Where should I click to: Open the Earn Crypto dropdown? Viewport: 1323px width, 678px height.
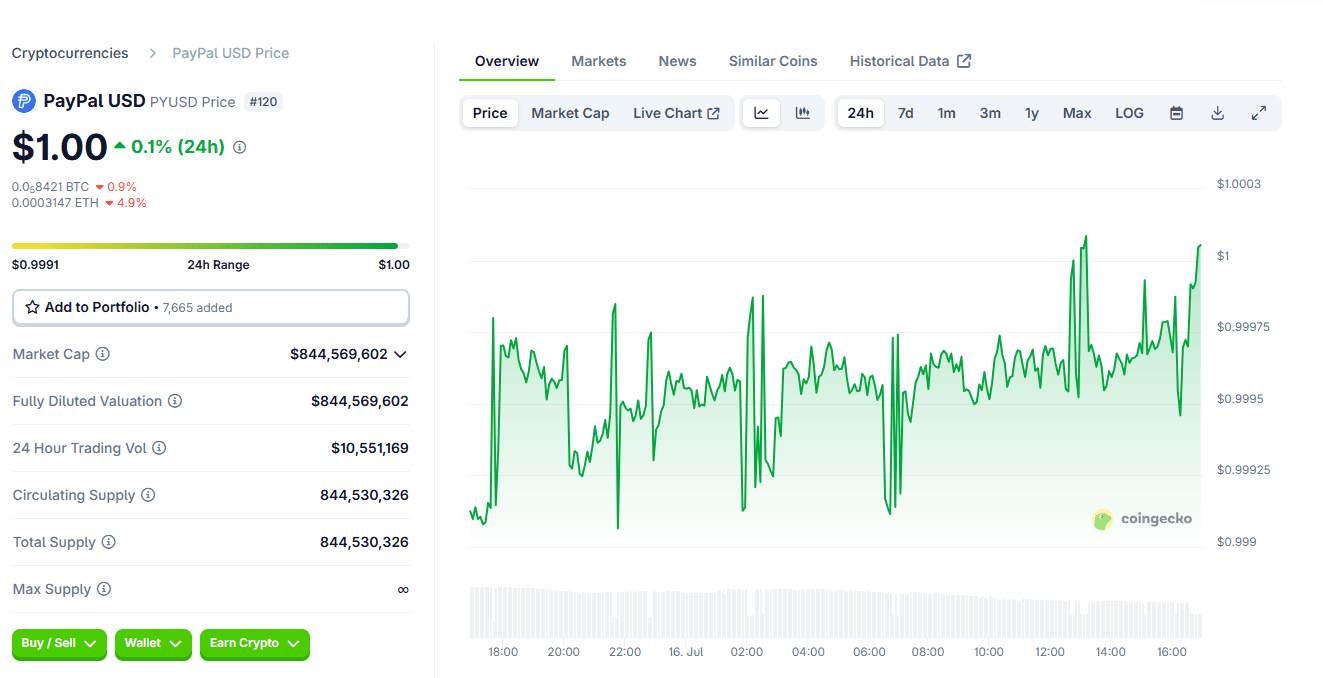coord(255,643)
